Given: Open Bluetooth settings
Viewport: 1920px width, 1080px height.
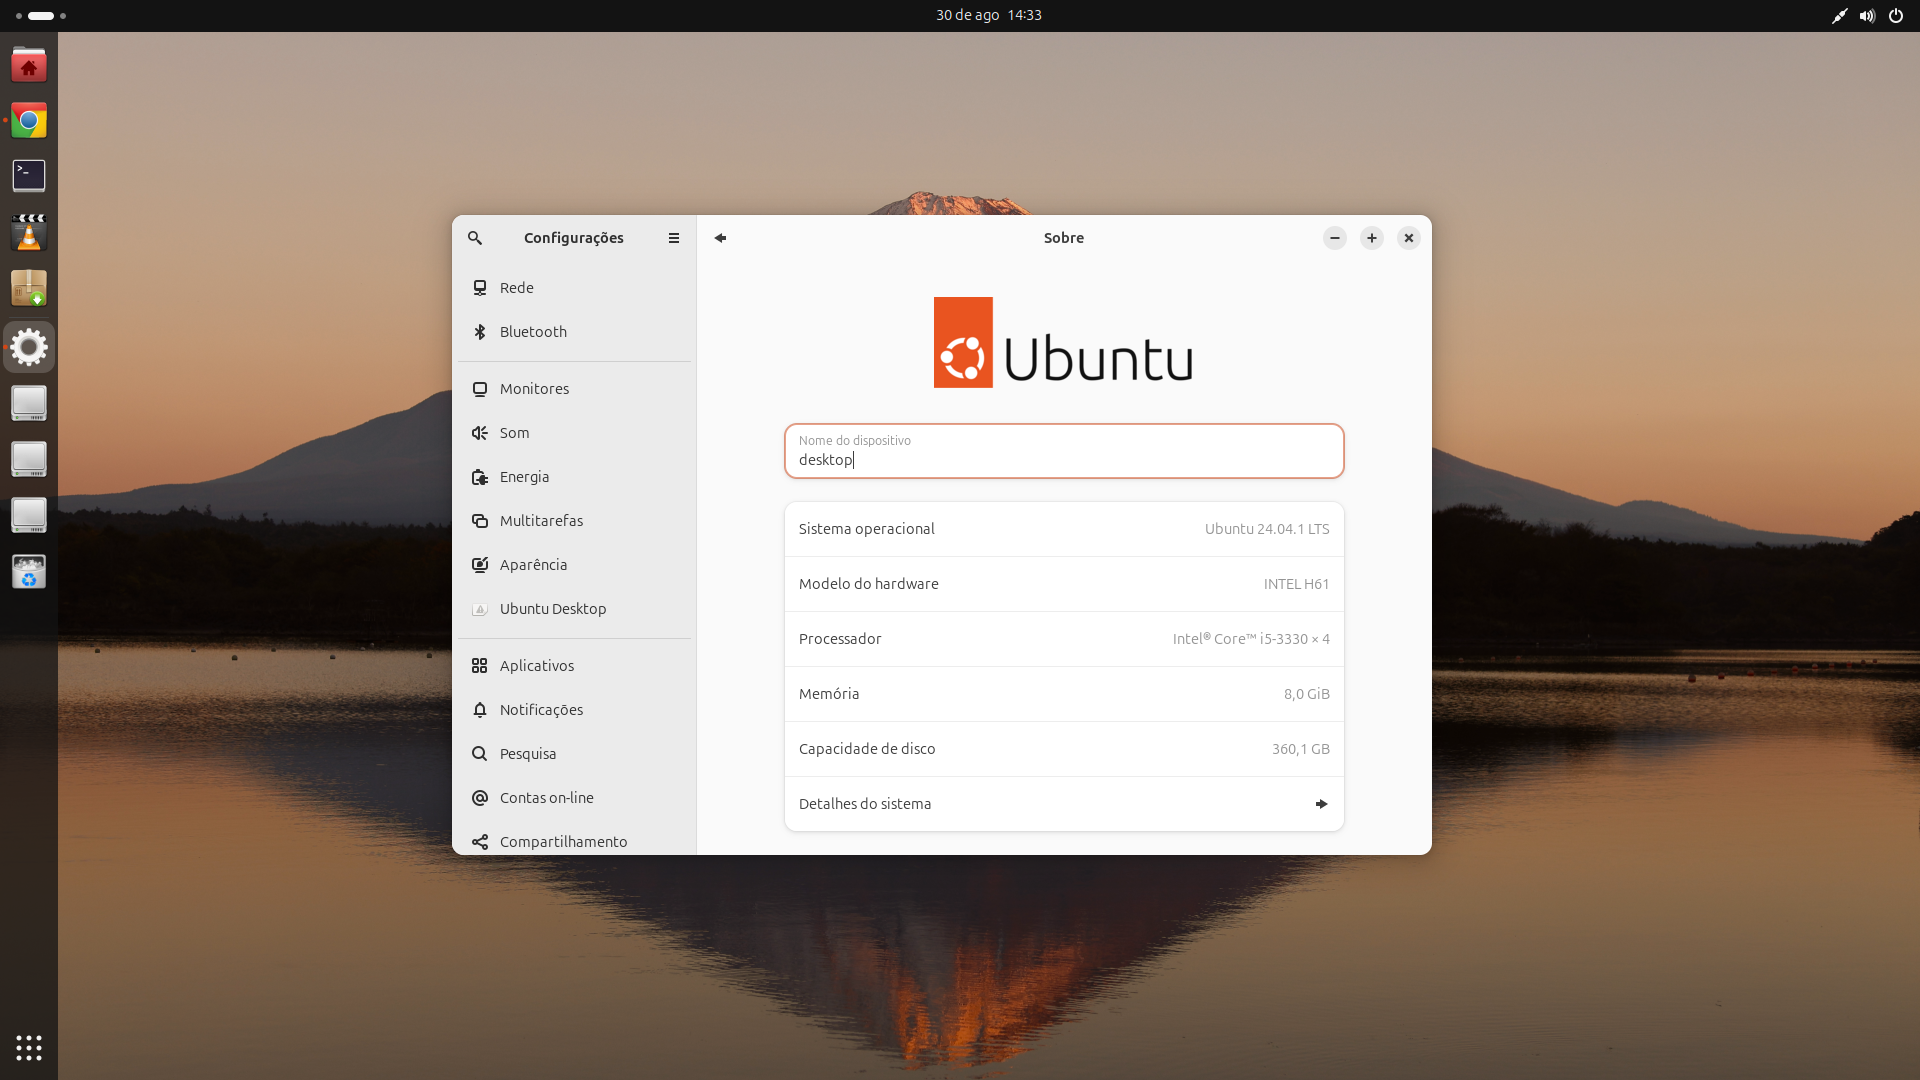Looking at the screenshot, I should point(574,332).
